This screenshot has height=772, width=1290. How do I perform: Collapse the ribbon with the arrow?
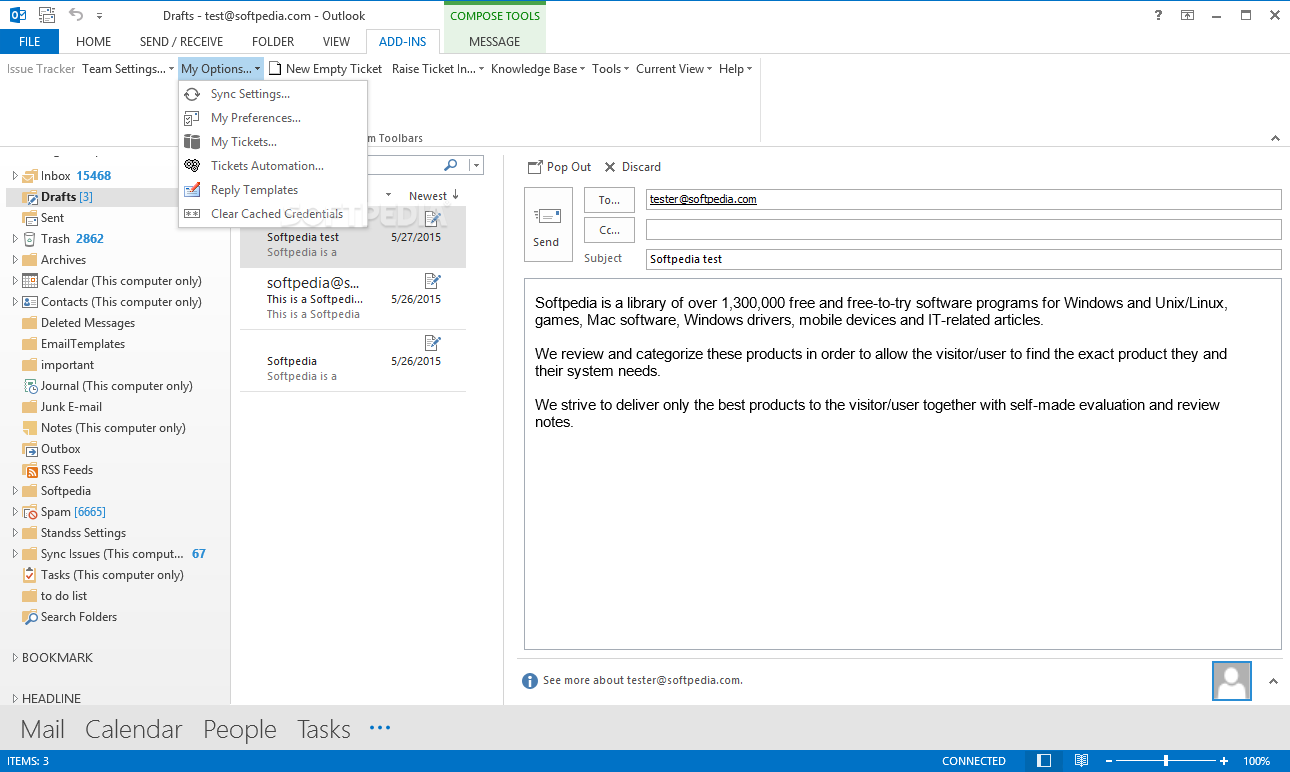coord(1275,139)
